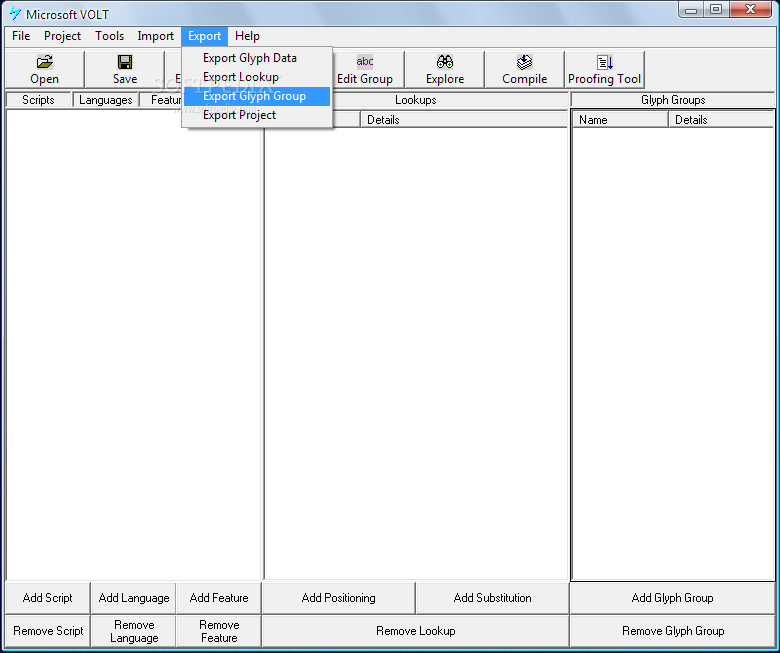Click the Scripts column header

(x=38, y=100)
